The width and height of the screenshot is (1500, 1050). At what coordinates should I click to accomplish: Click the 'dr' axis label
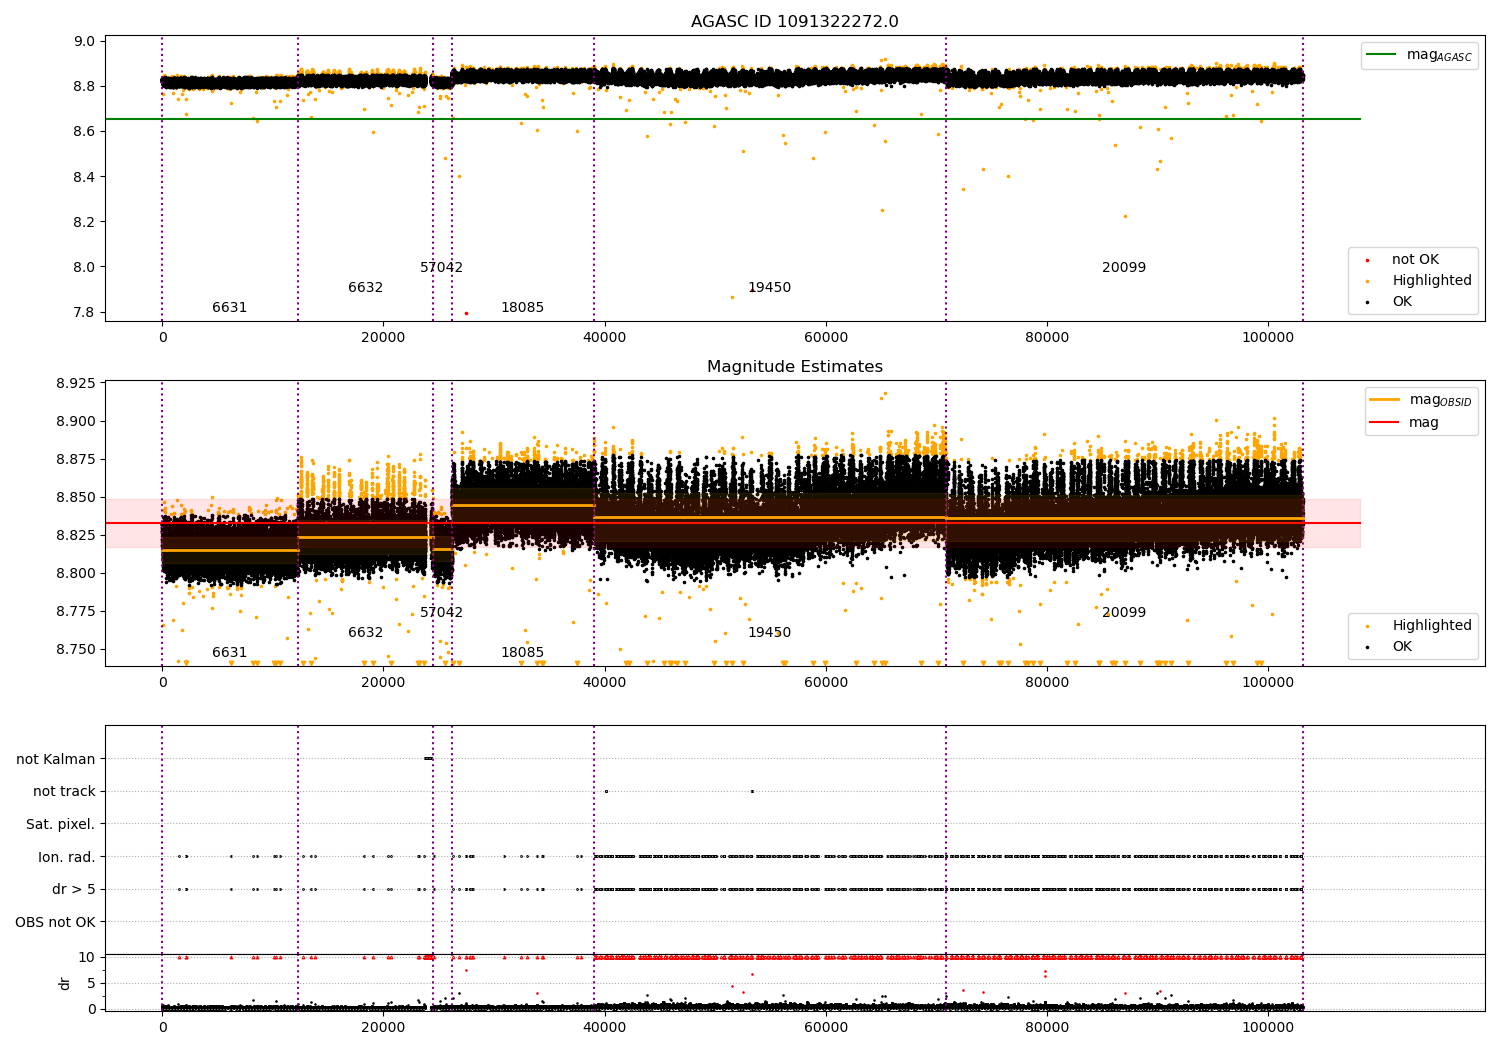[65, 983]
